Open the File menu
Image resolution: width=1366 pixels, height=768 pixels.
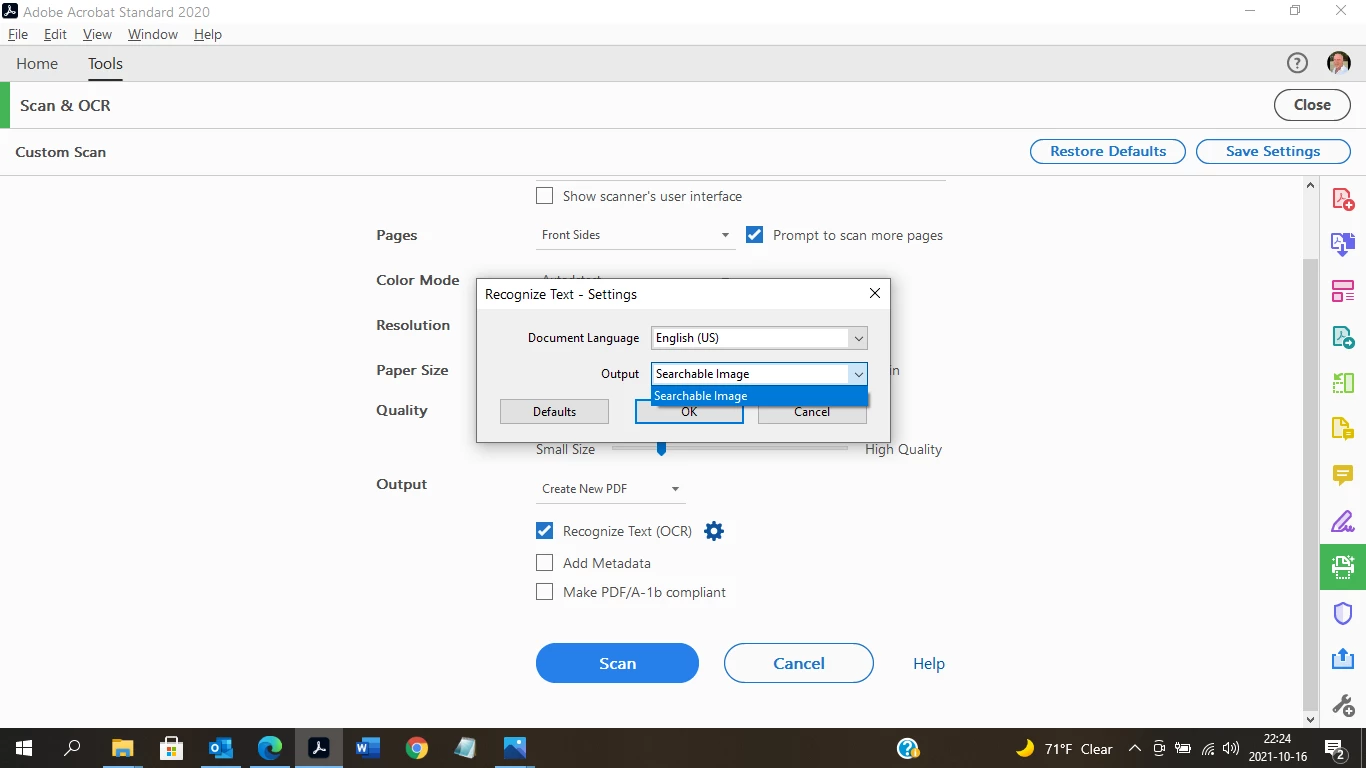[18, 34]
